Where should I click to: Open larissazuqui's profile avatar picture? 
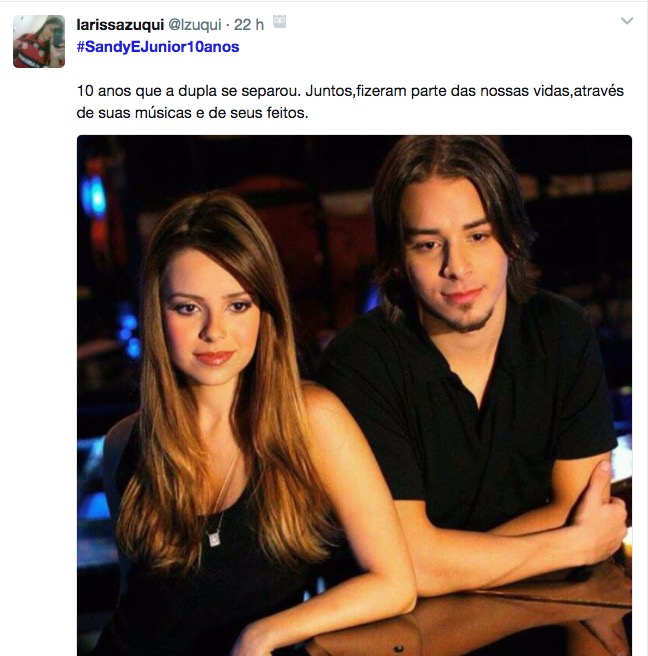(39, 41)
